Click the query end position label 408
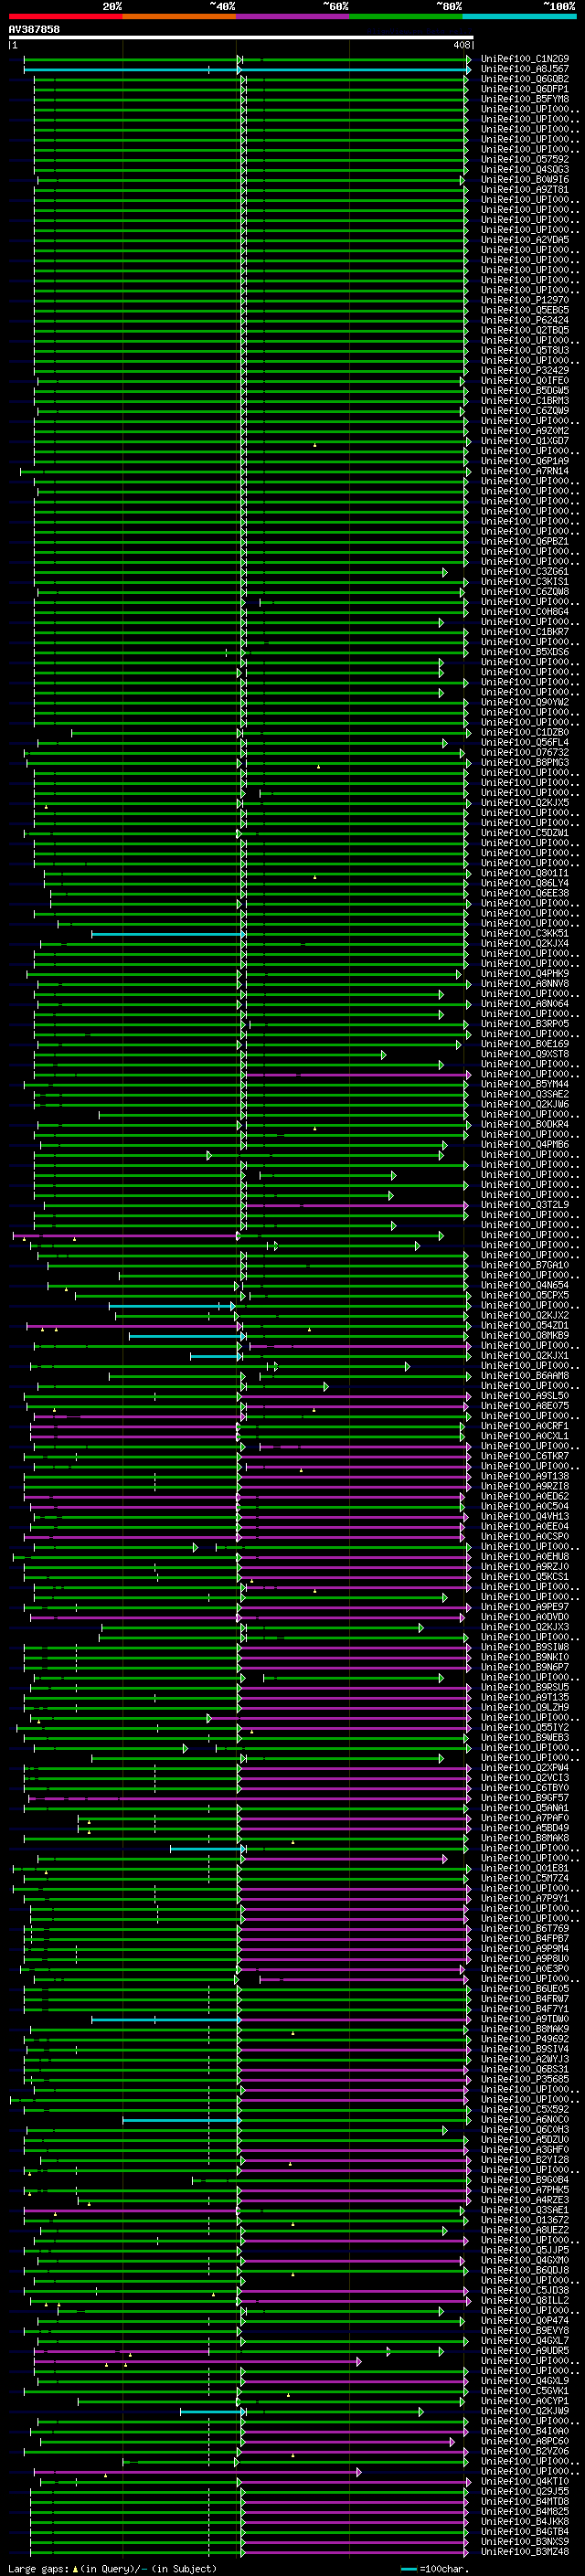The height and width of the screenshot is (2576, 585). [461, 45]
